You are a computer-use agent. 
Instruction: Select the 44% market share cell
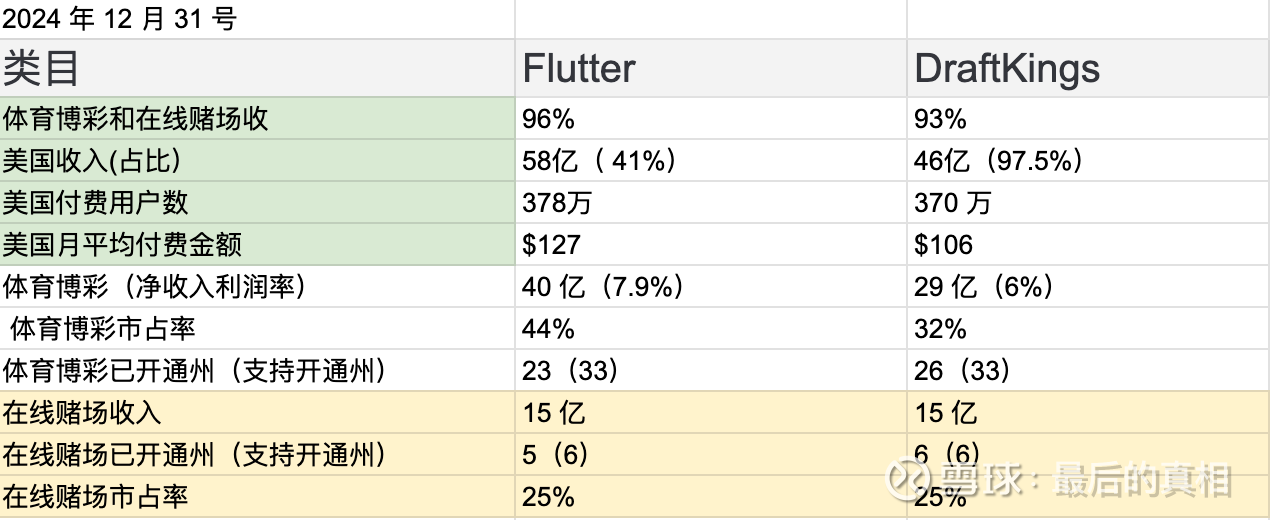pos(711,329)
